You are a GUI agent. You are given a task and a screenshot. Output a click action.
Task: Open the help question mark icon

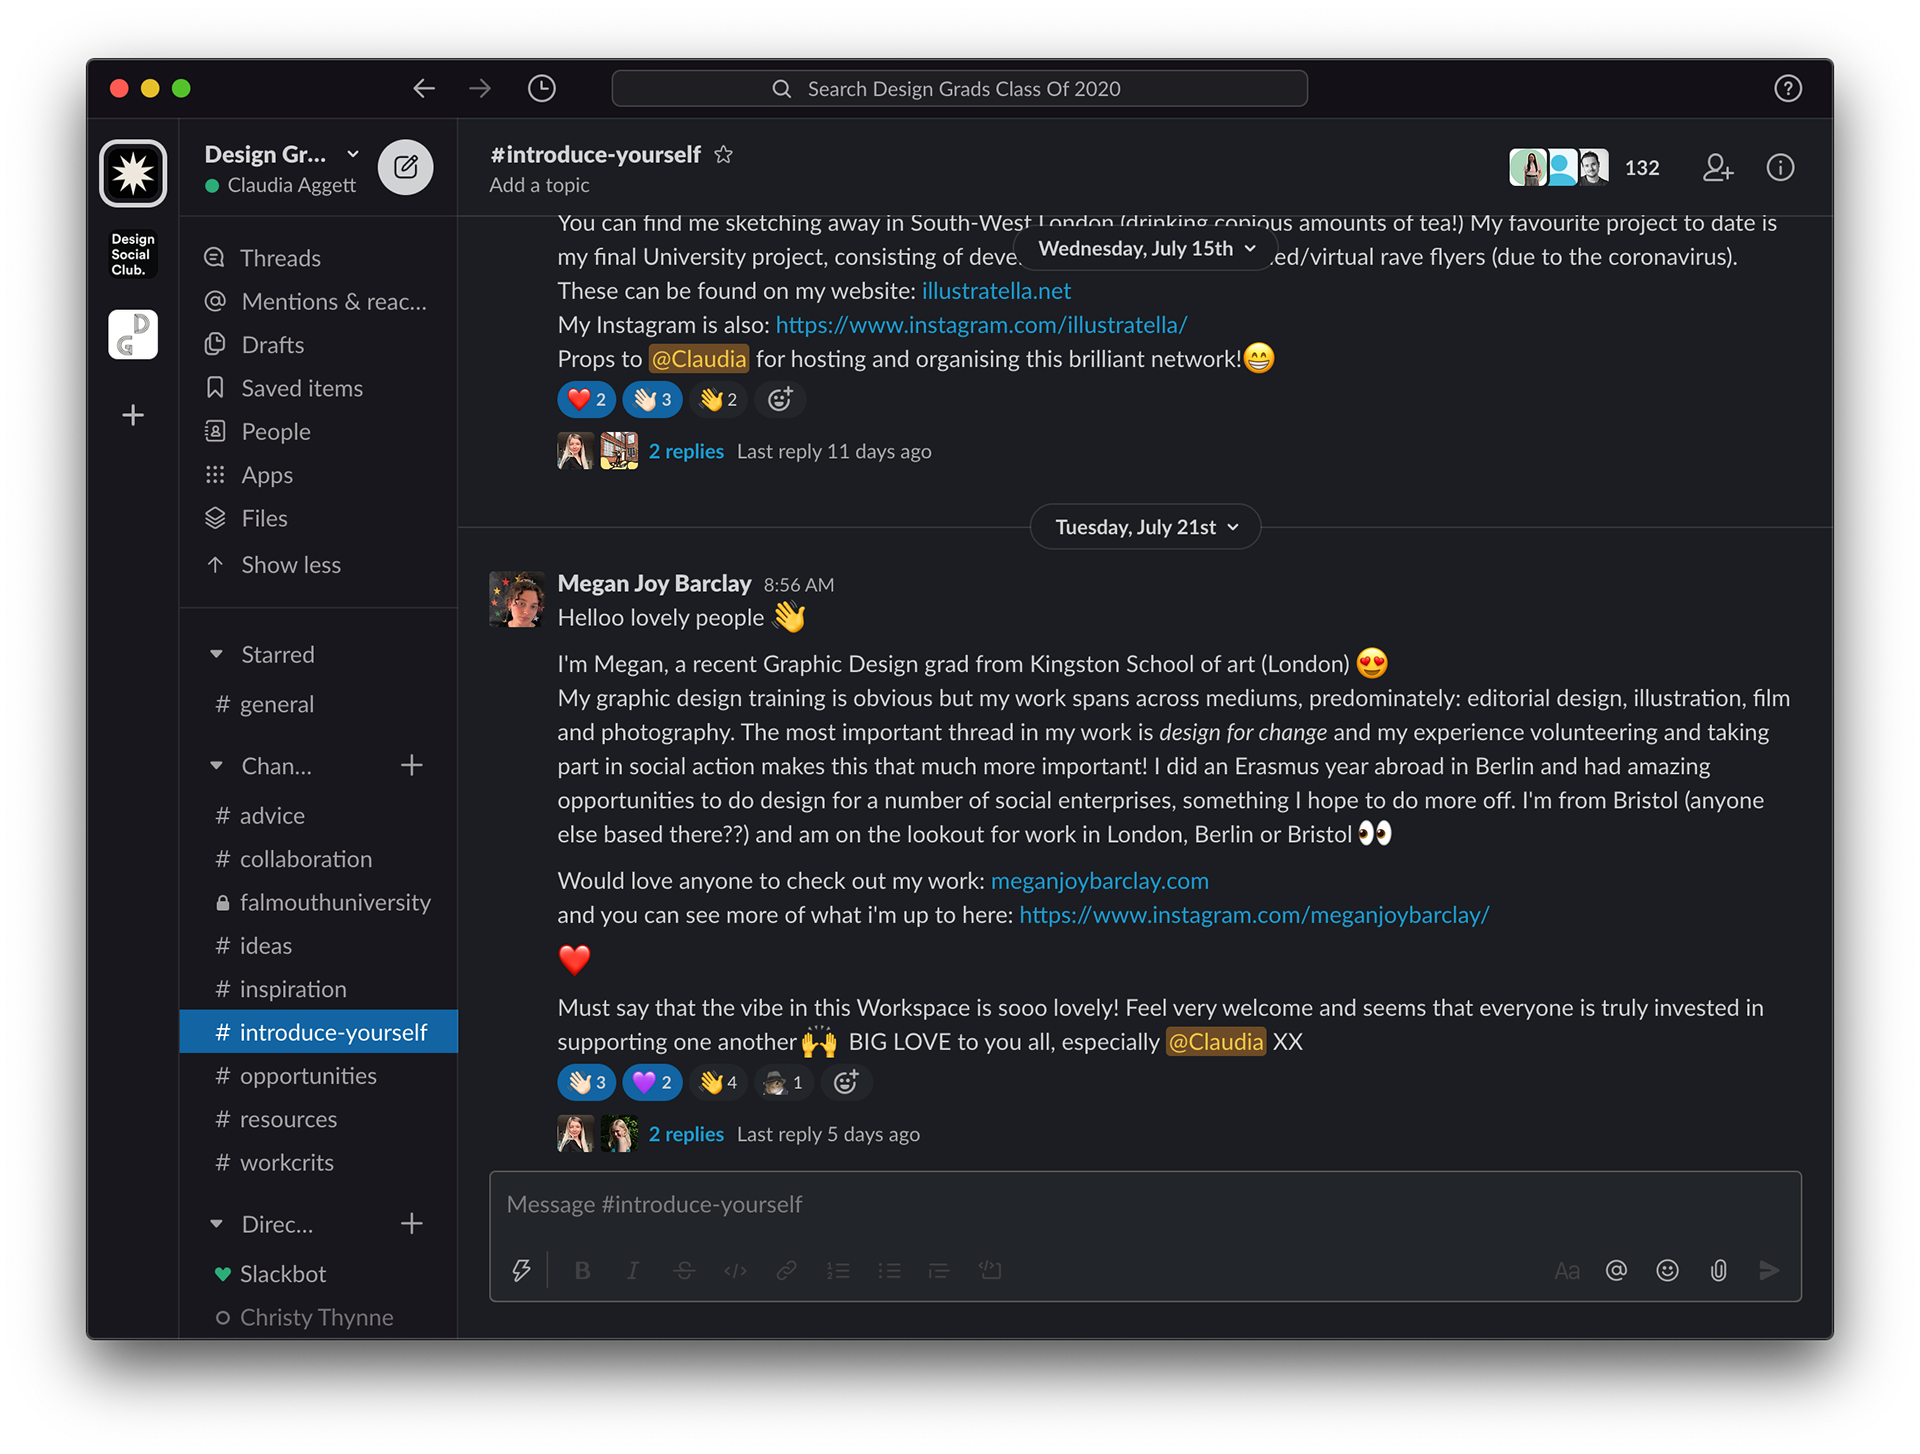pyautogui.click(x=1787, y=88)
